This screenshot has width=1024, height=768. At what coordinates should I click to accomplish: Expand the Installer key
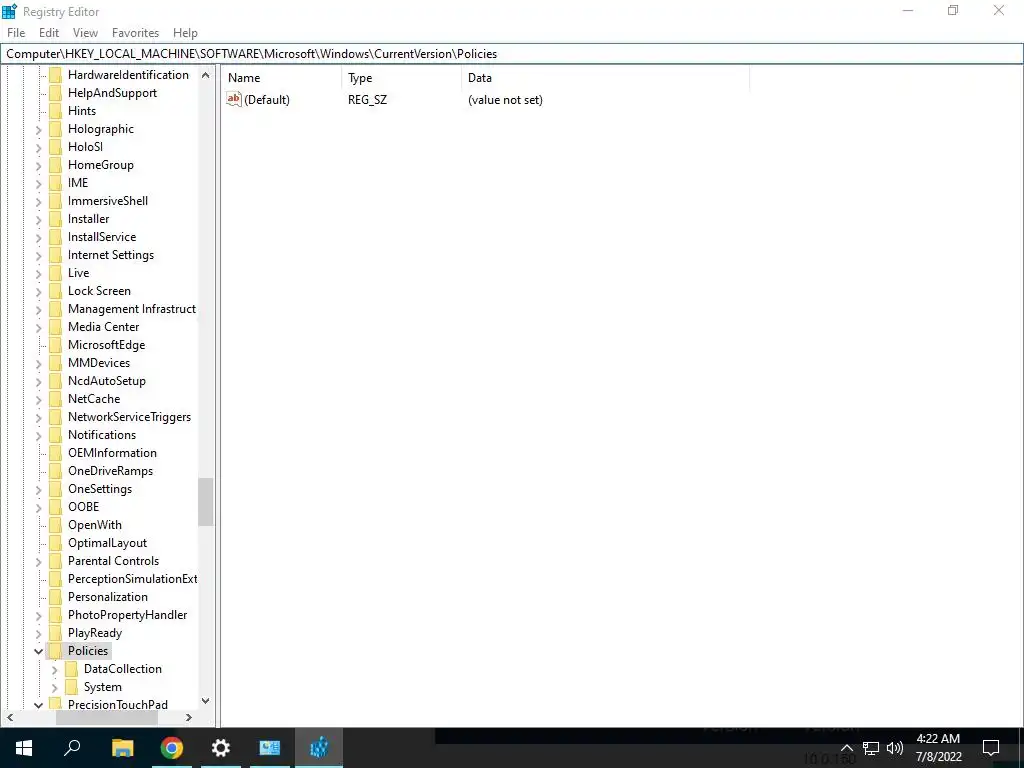tap(39, 219)
